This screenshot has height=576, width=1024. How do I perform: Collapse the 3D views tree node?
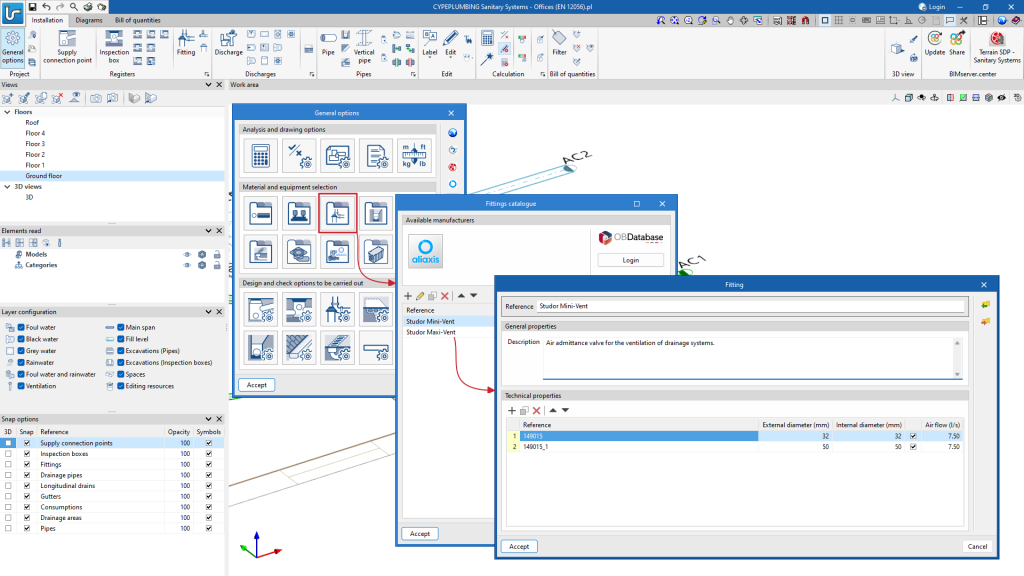[7, 187]
